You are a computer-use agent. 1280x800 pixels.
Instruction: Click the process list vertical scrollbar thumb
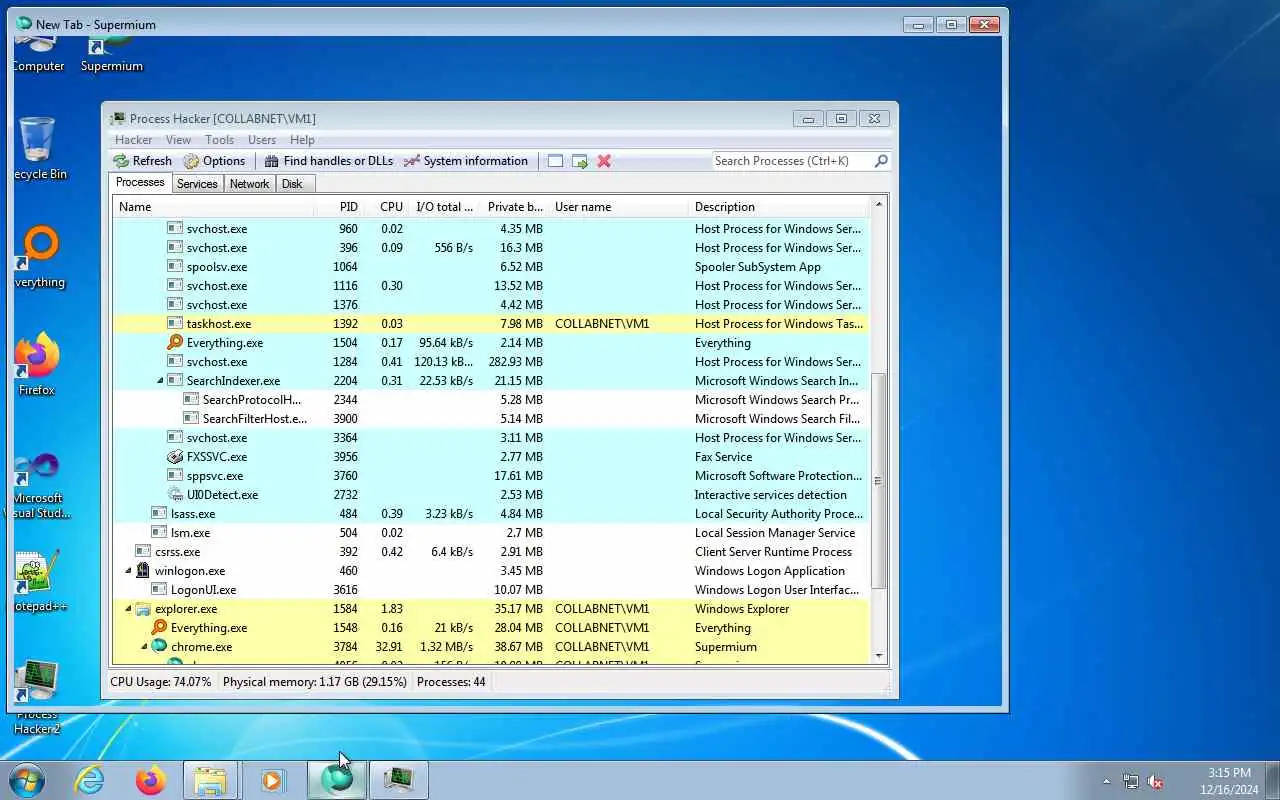coord(879,480)
